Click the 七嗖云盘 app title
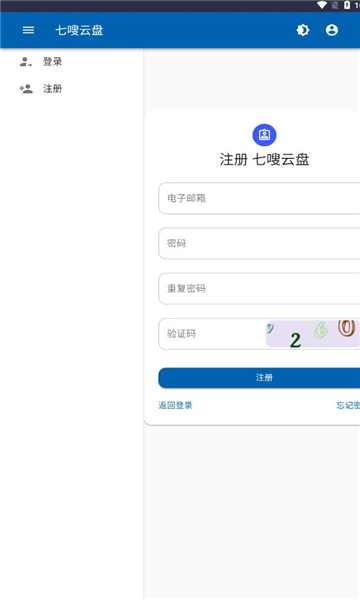 click(79, 30)
